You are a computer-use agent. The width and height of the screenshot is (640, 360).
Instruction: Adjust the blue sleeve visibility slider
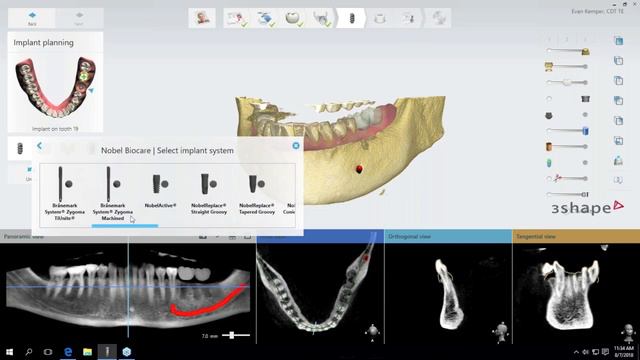coord(568,131)
